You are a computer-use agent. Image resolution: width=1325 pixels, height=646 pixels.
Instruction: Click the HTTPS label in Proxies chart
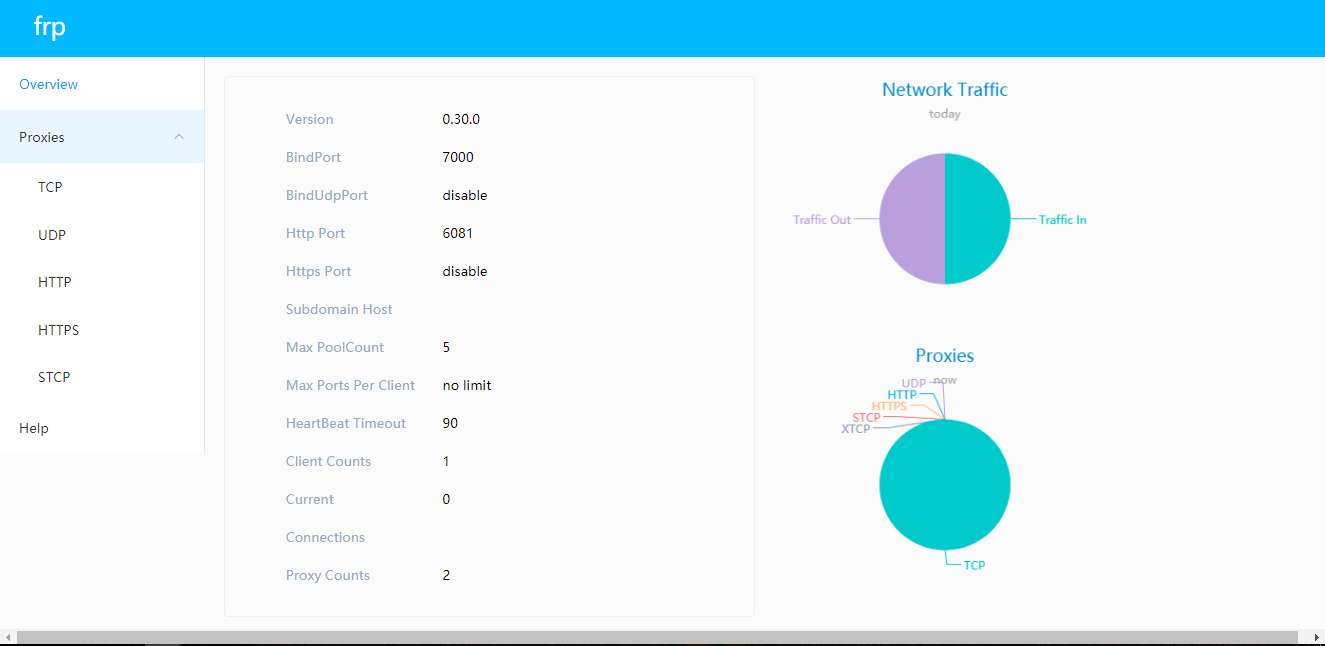889,406
